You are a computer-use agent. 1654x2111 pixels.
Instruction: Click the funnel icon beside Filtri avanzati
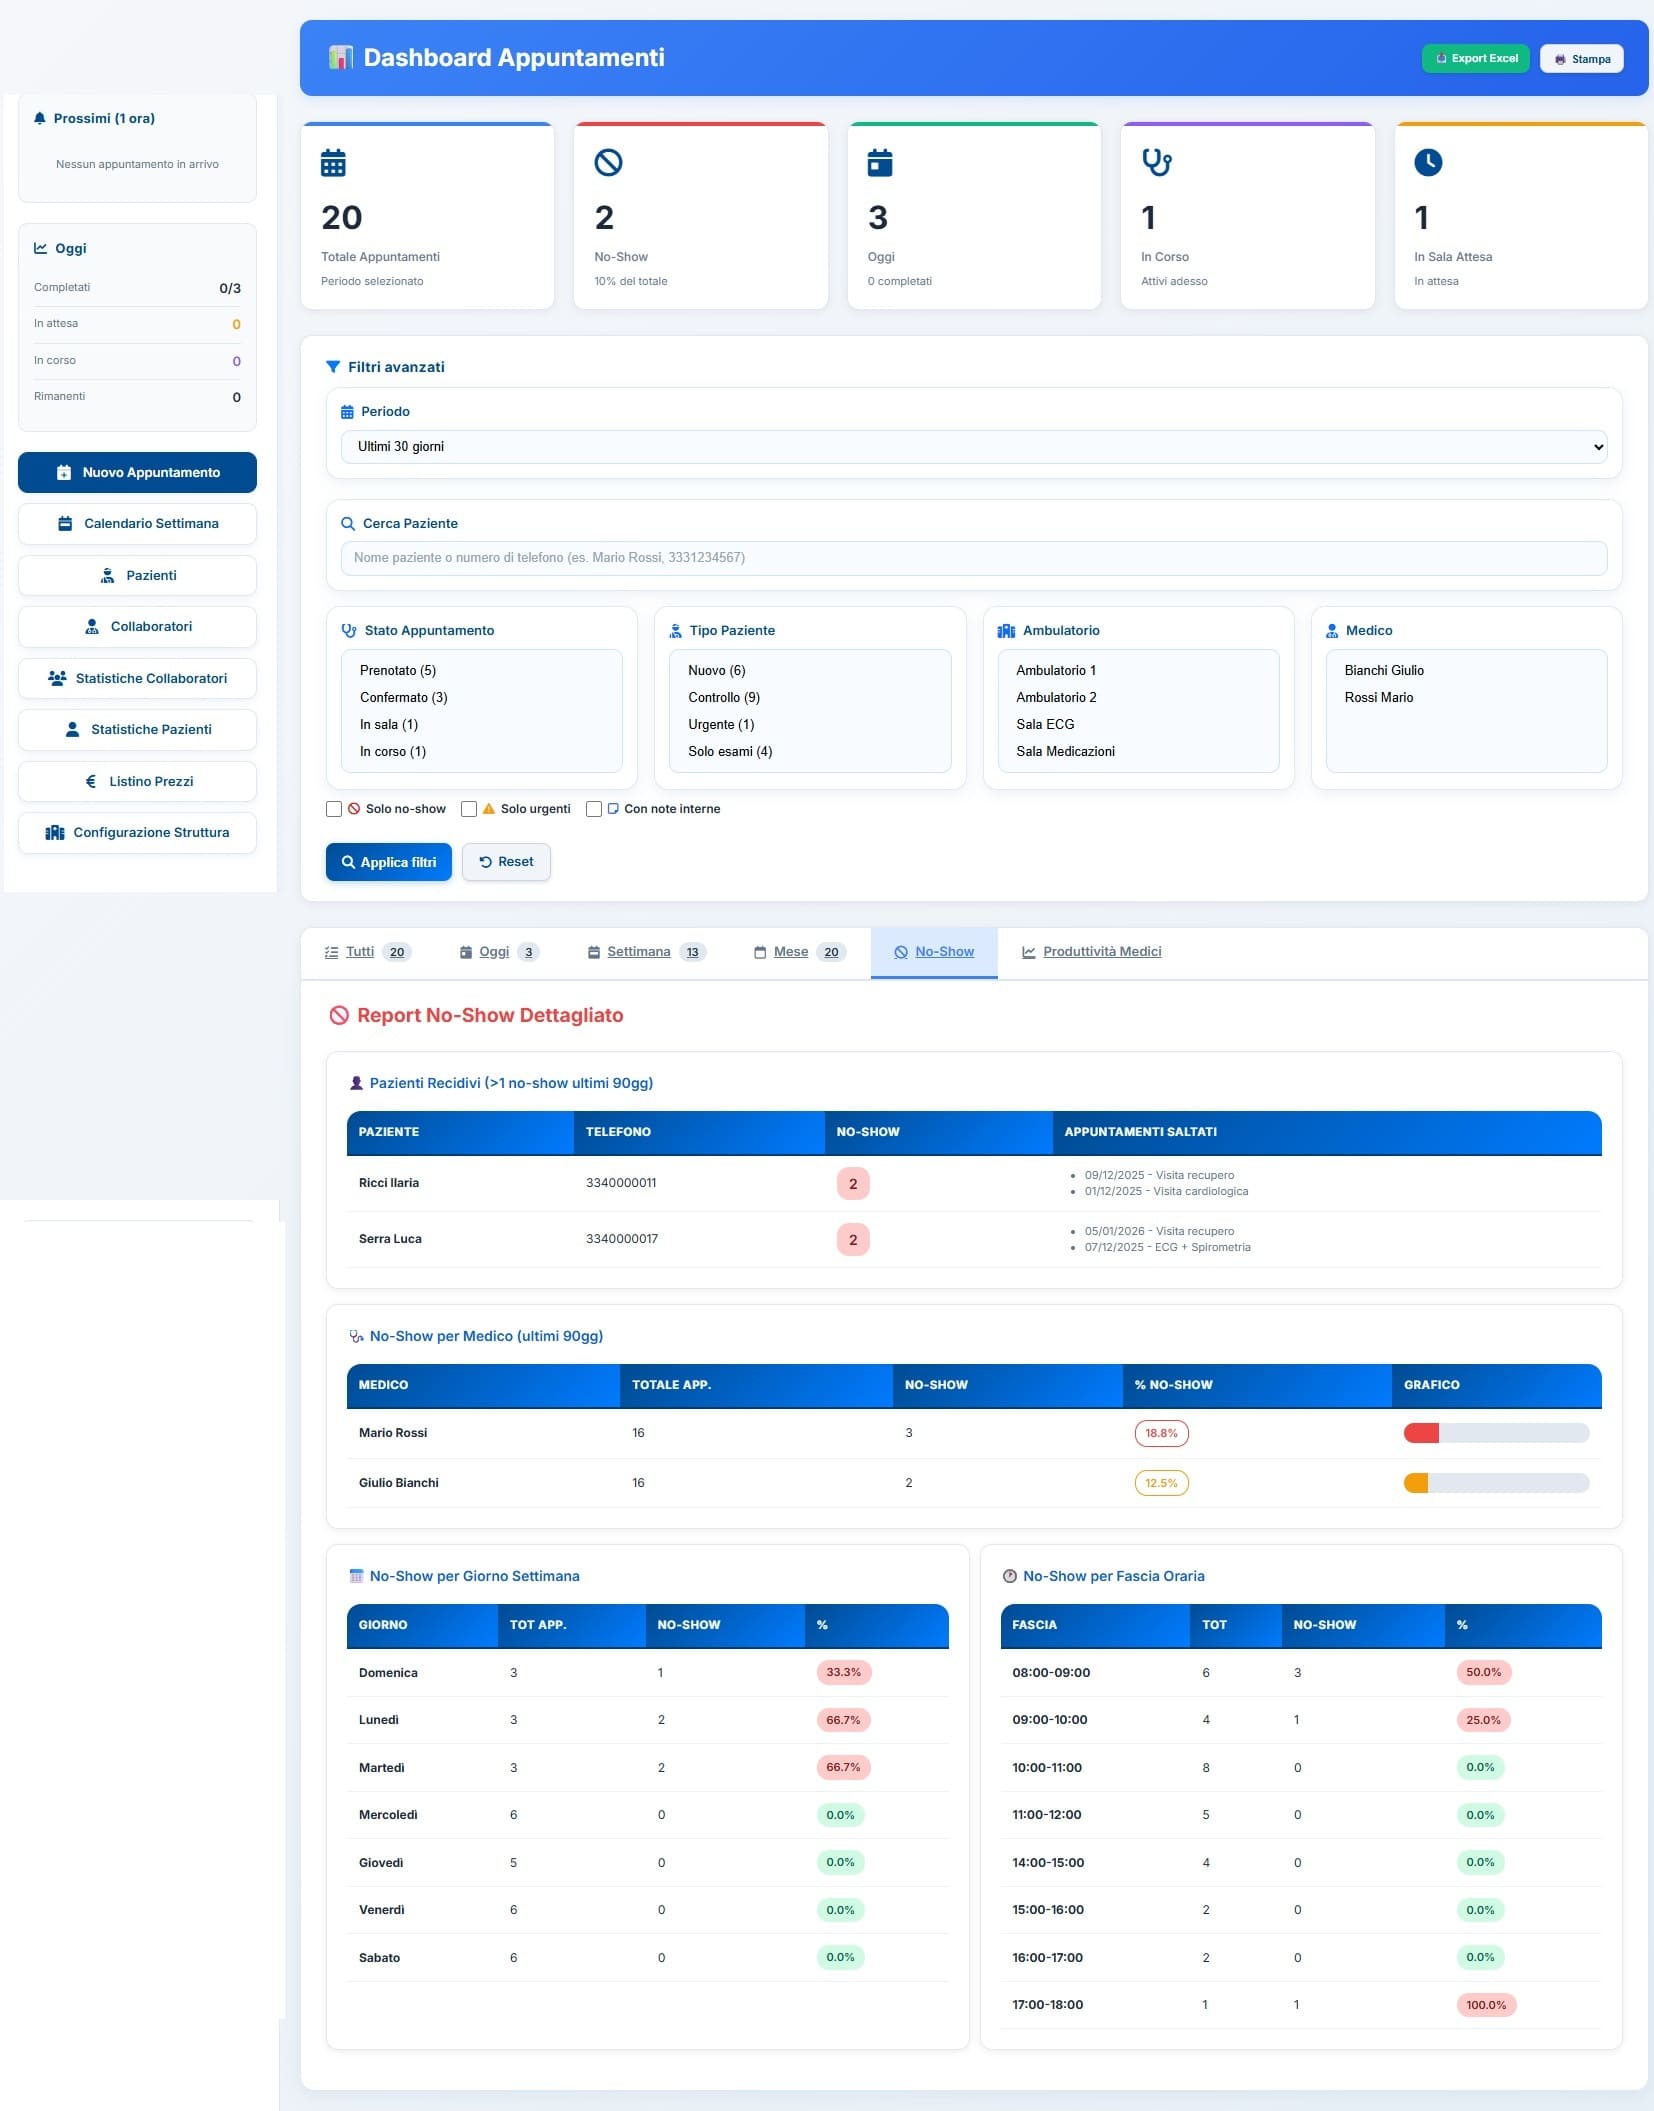(x=333, y=367)
